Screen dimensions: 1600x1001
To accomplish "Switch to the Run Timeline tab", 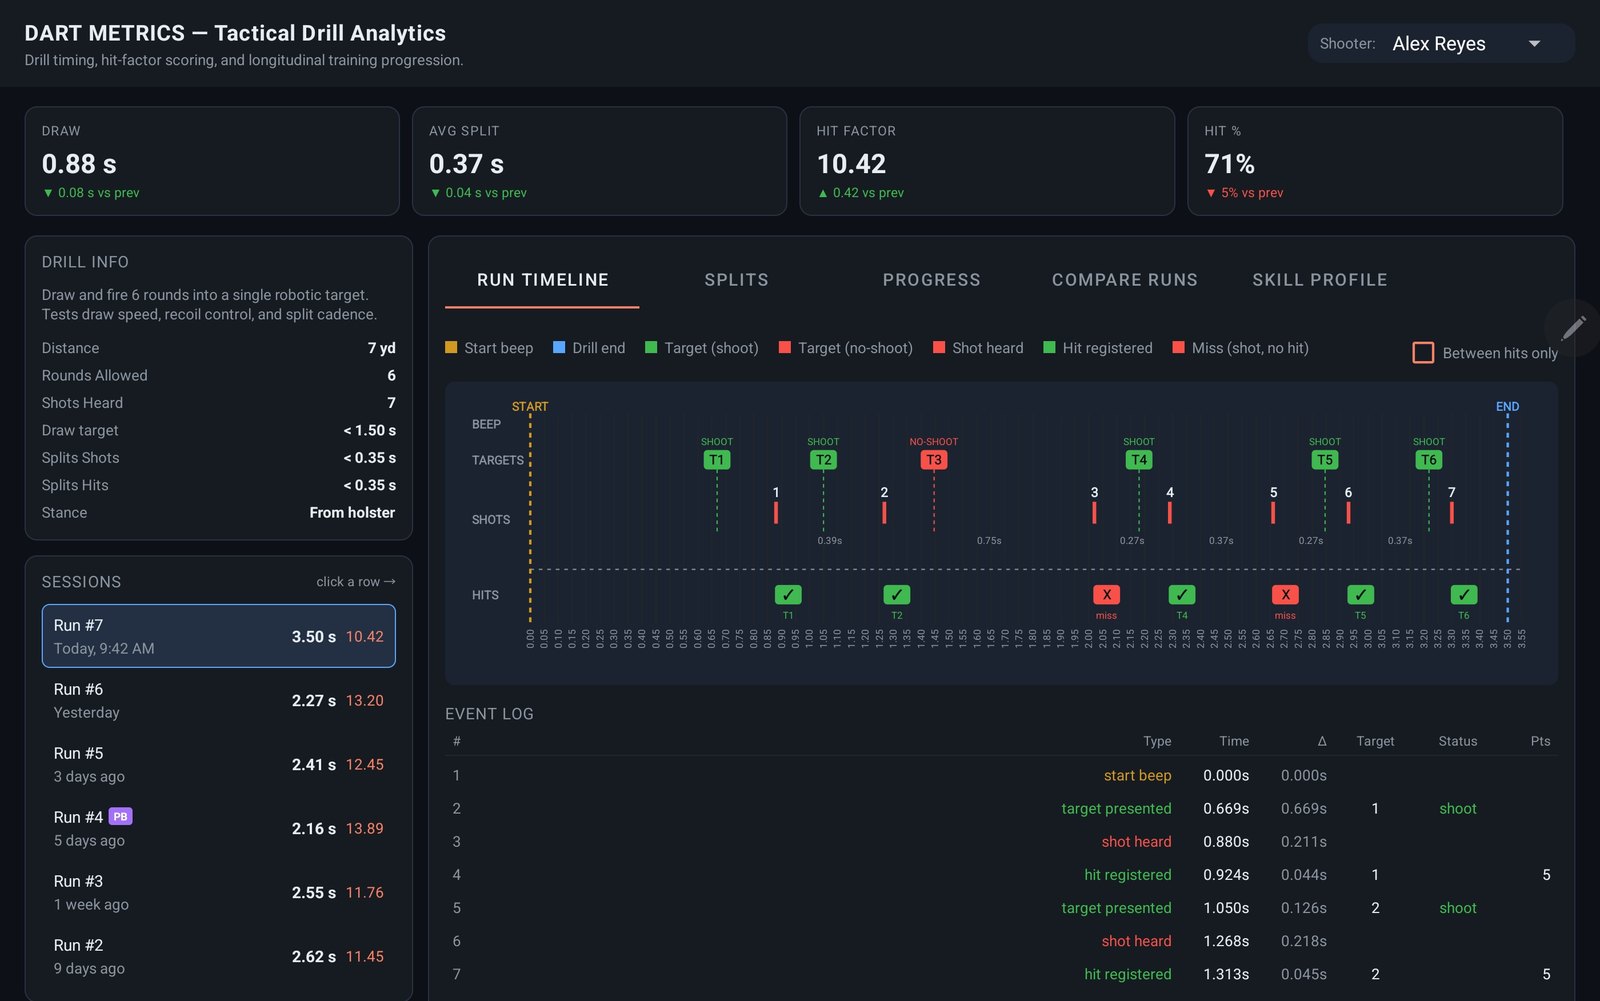I will pyautogui.click(x=542, y=280).
